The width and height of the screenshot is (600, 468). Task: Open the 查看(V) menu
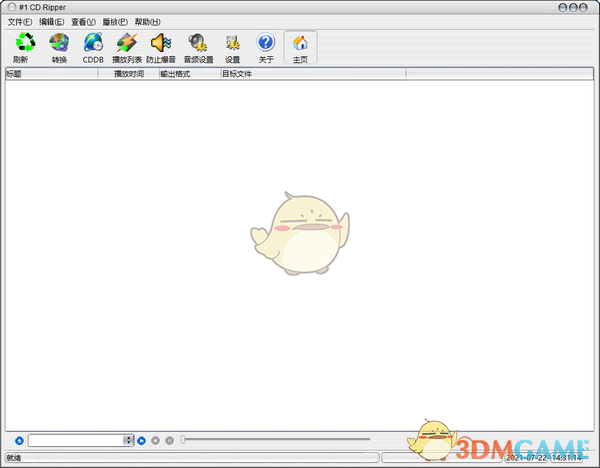click(x=83, y=22)
